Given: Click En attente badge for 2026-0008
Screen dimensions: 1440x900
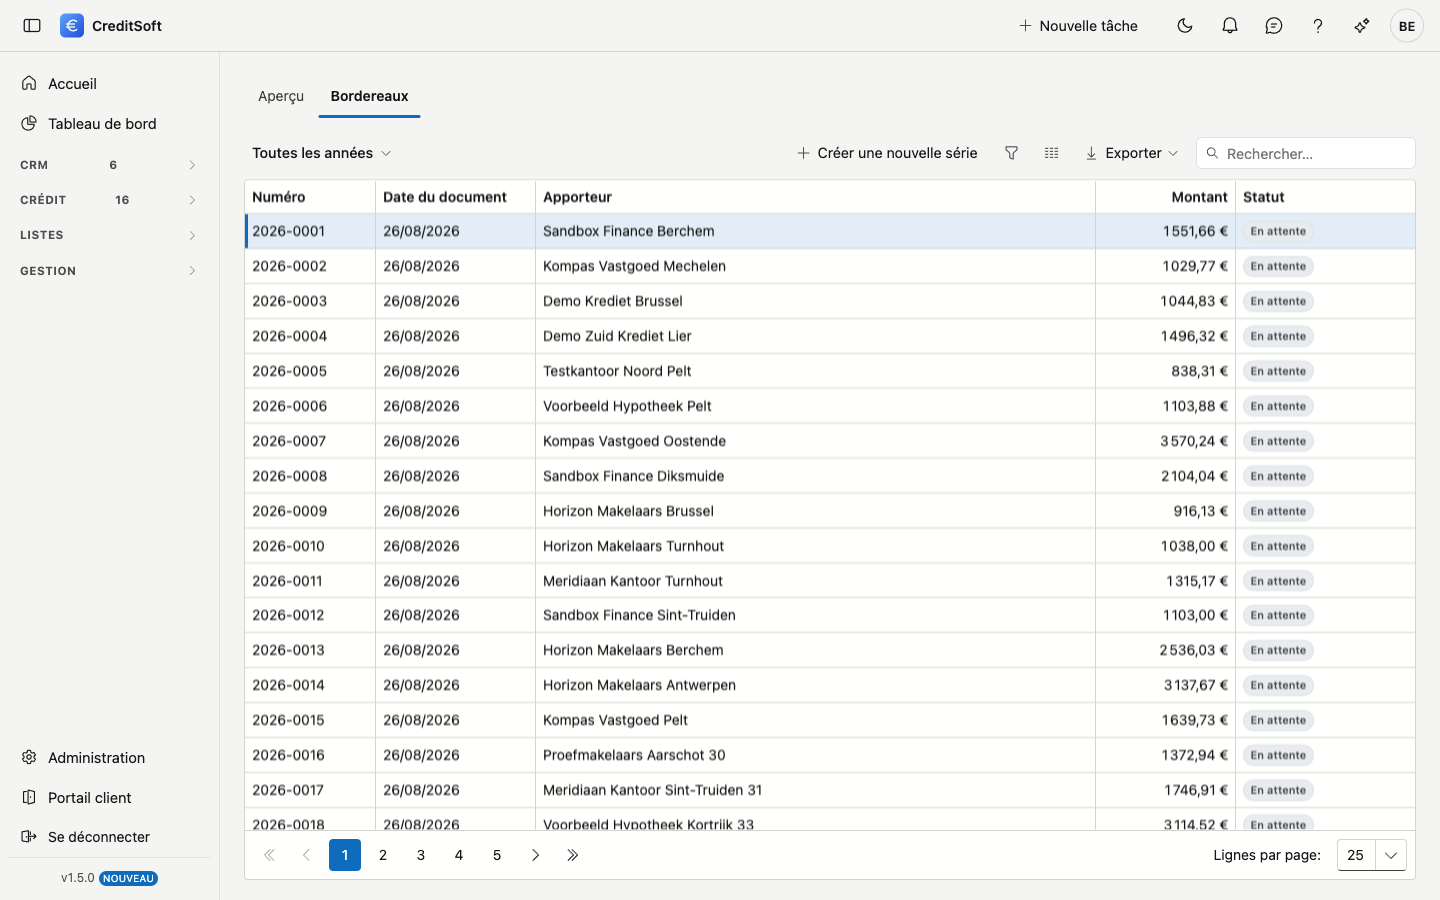Looking at the screenshot, I should (1278, 476).
